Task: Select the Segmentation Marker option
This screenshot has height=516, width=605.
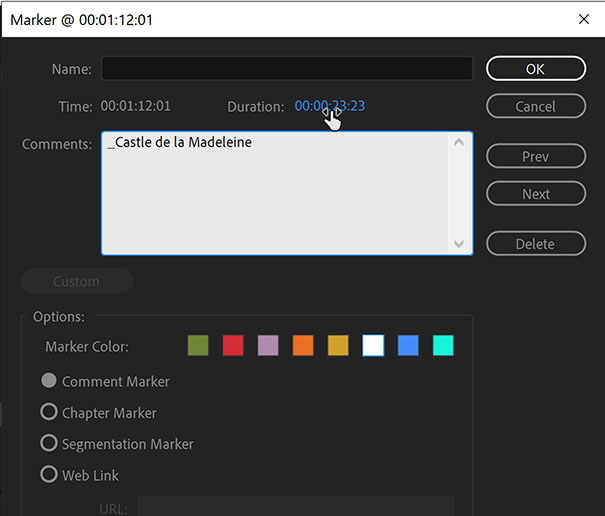Action: click(48, 443)
